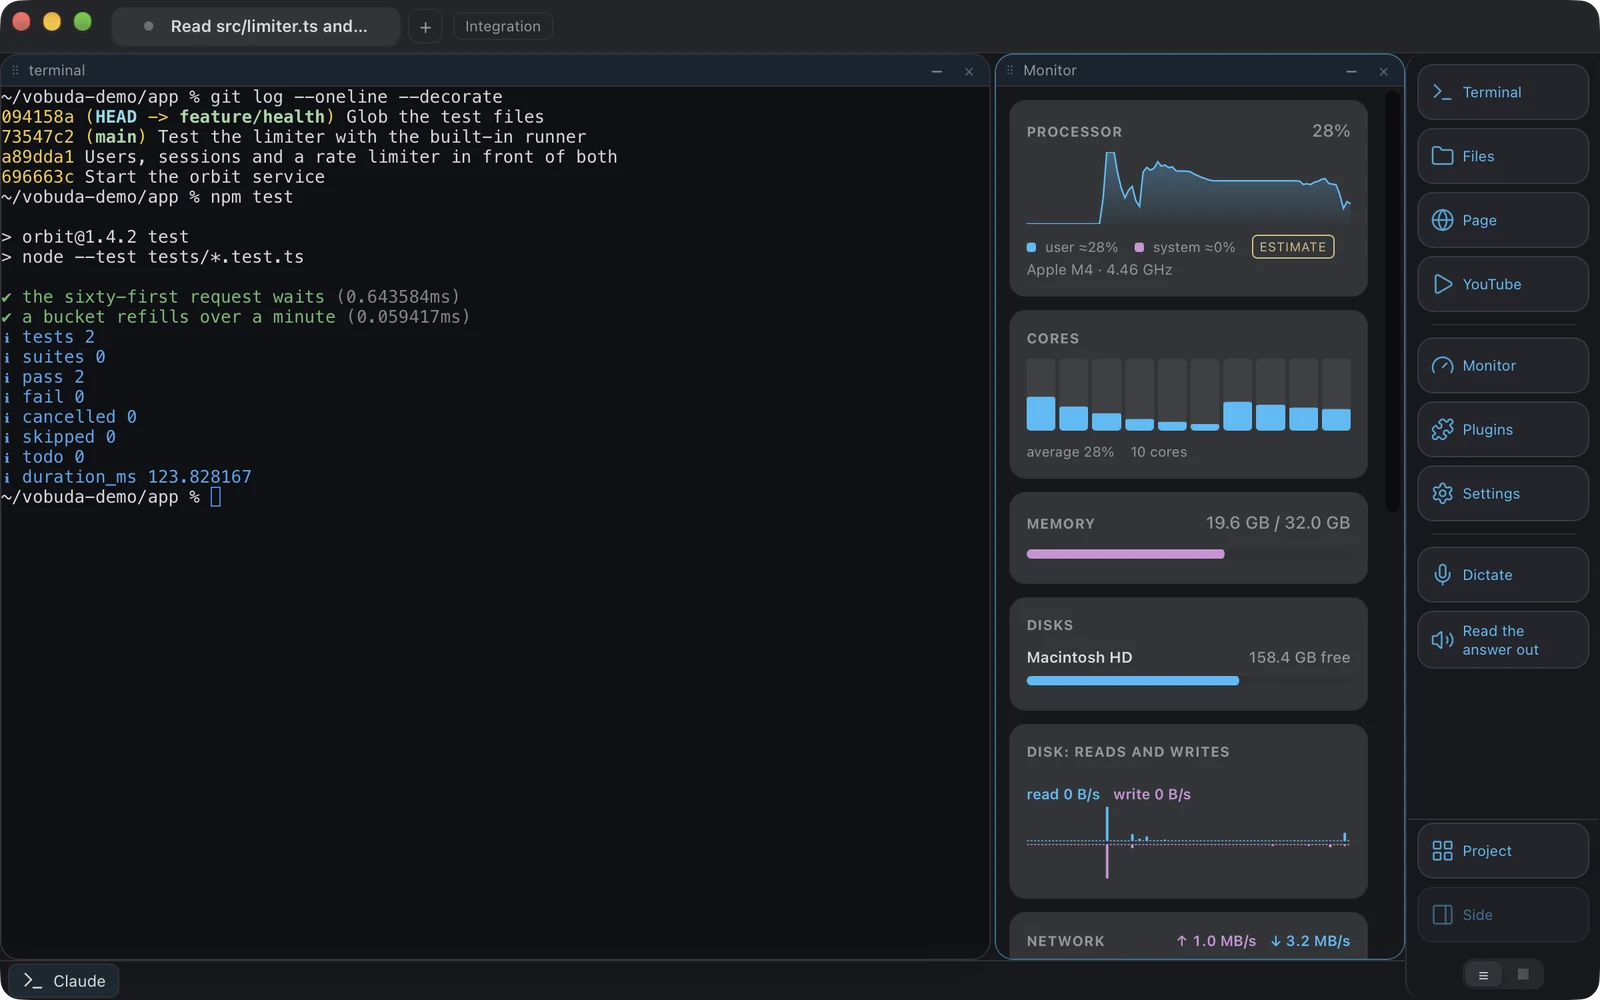
Task: Grab the Monitor panel drag handle
Action: [1010, 70]
